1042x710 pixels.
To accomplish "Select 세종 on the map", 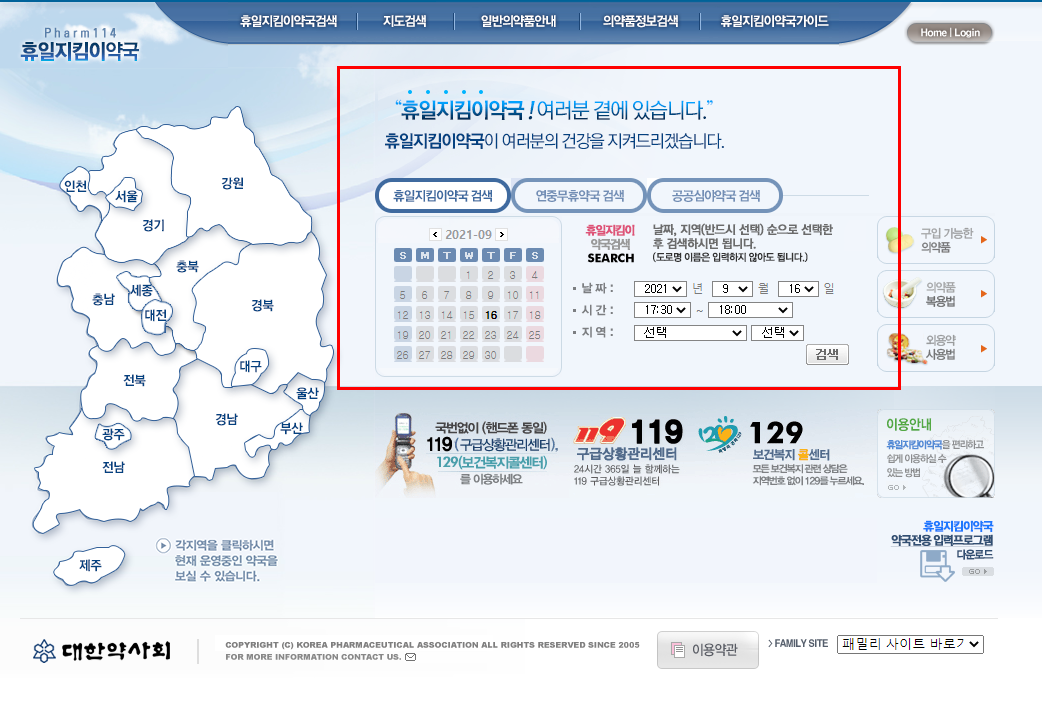I will 141,291.
